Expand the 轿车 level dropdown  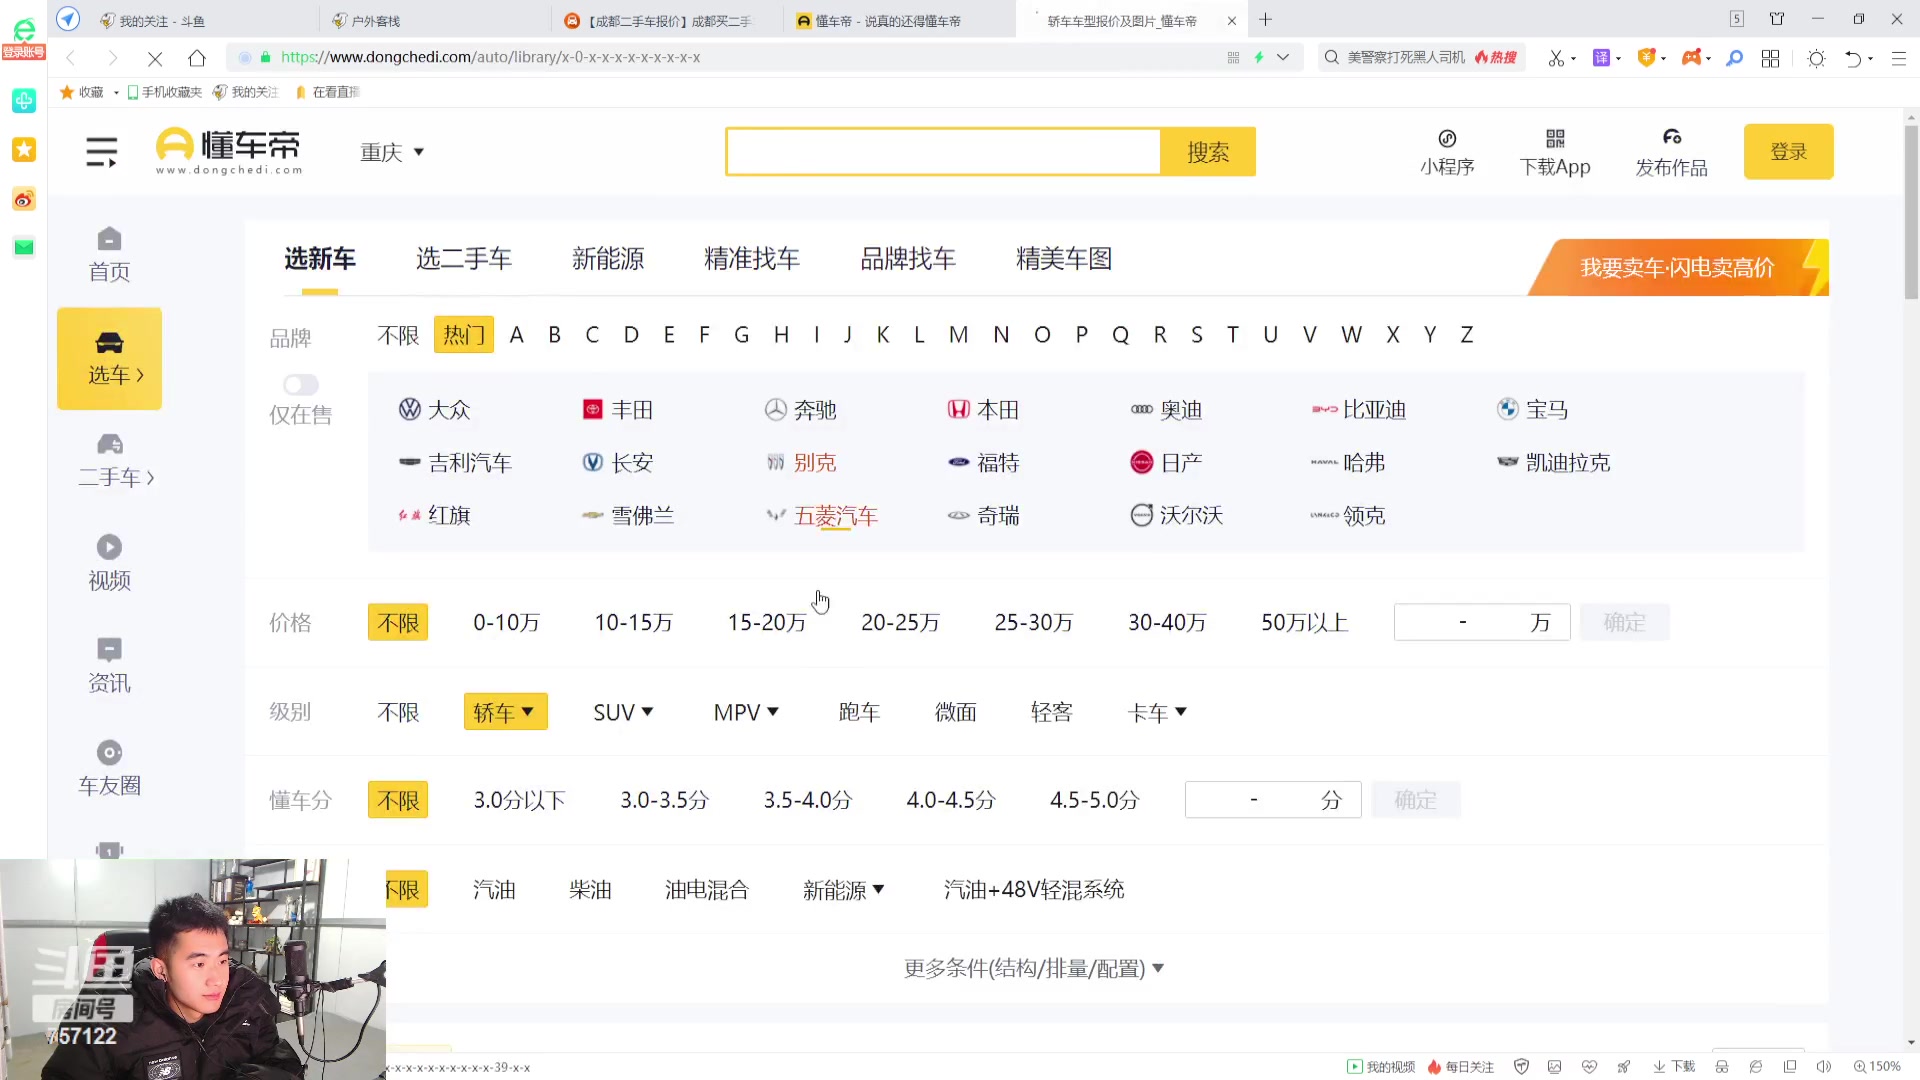pos(505,711)
